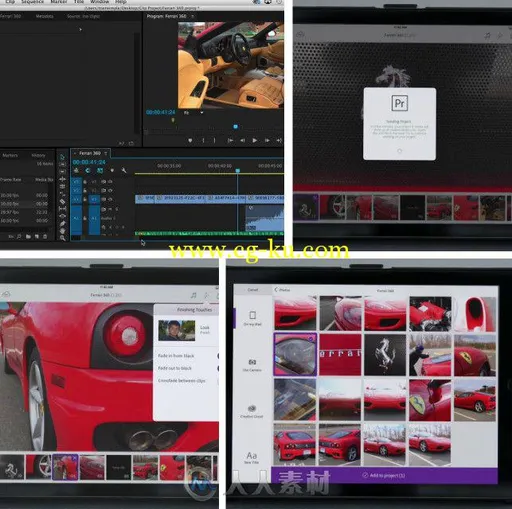
Task: Toggle Linked Selection in the timeline header
Action: [100, 170]
